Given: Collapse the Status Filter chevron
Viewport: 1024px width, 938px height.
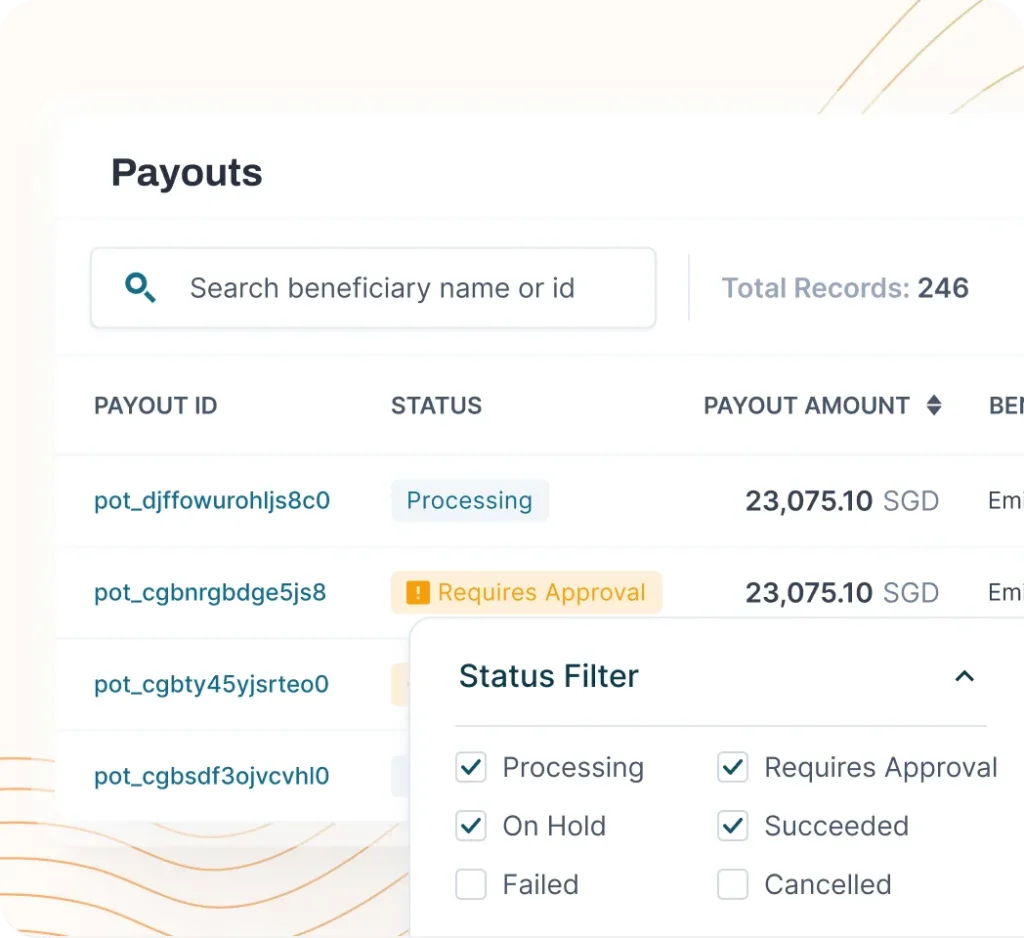Looking at the screenshot, I should click(964, 676).
